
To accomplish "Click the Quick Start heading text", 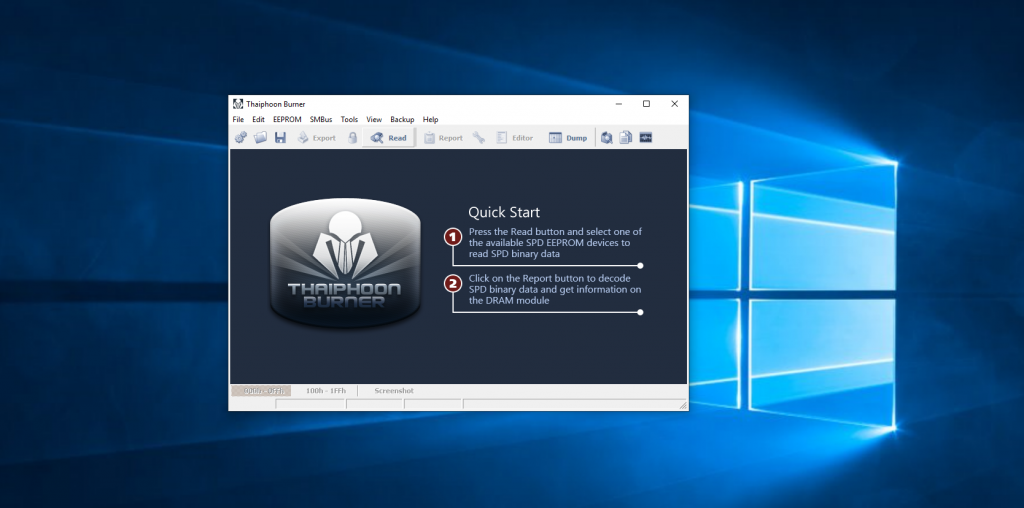I will (504, 212).
